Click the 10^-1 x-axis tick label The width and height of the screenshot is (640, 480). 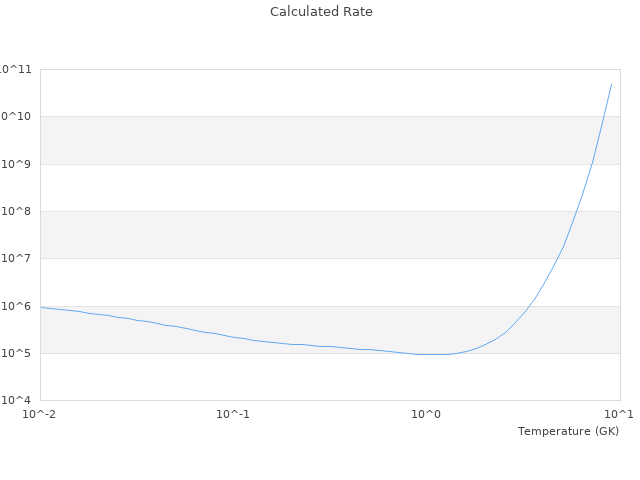pyautogui.click(x=233, y=414)
